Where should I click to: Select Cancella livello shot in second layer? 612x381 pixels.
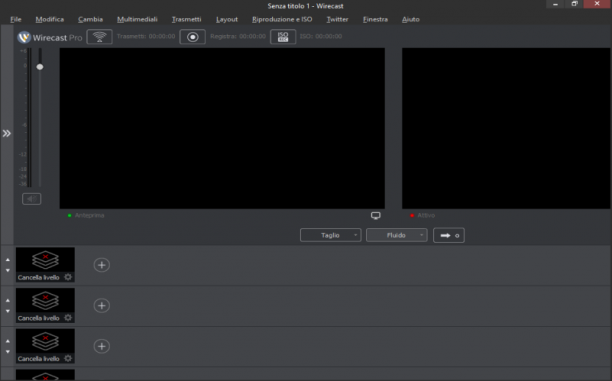tap(45, 305)
